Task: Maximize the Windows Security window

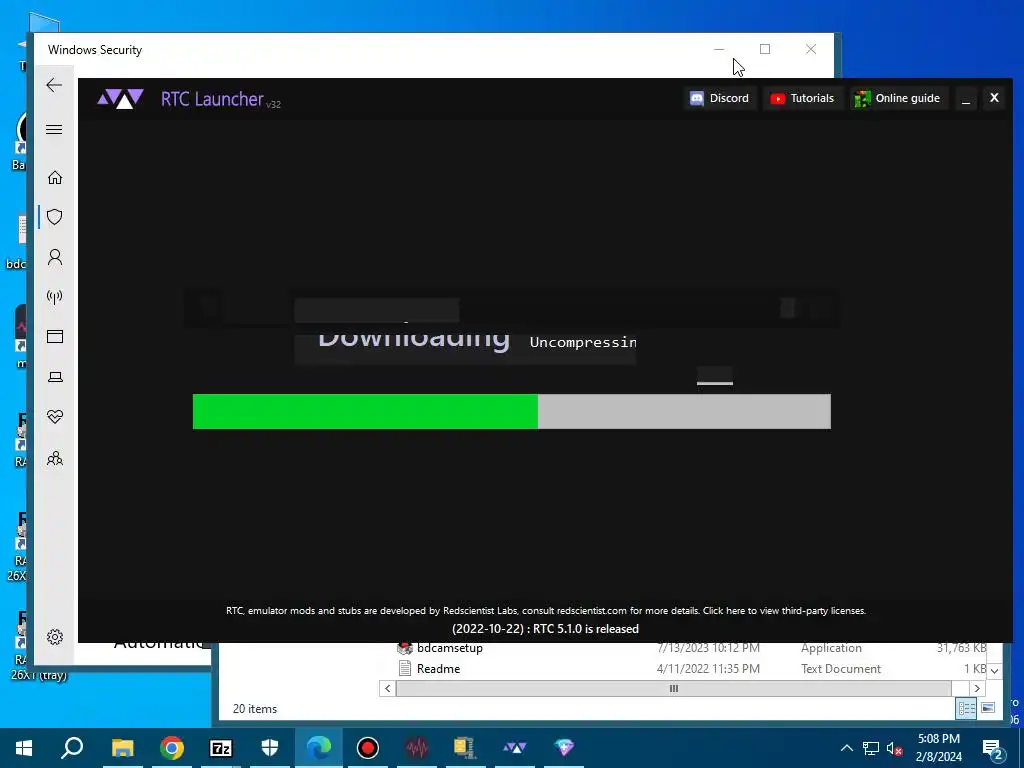Action: pos(765,49)
